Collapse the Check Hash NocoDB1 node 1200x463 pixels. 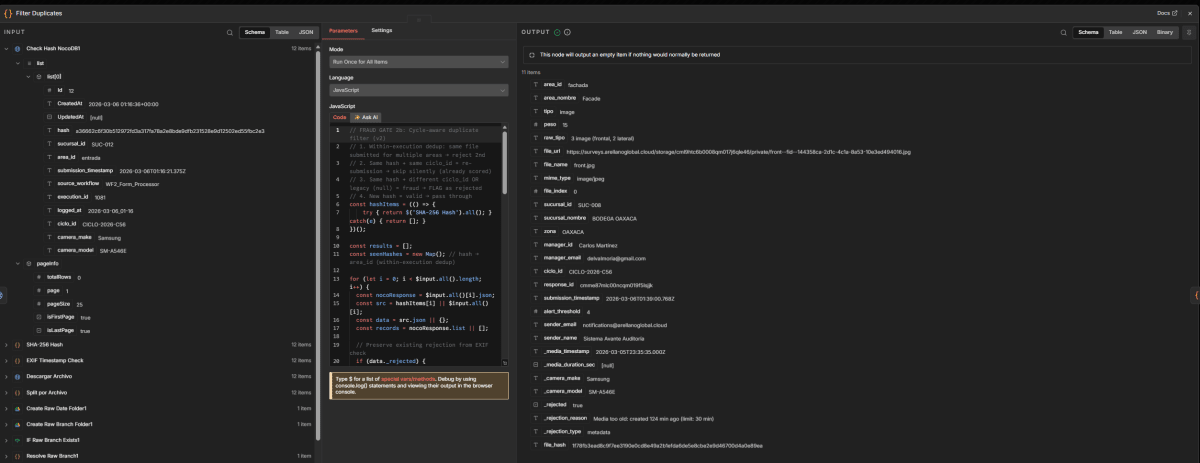click(x=7, y=48)
